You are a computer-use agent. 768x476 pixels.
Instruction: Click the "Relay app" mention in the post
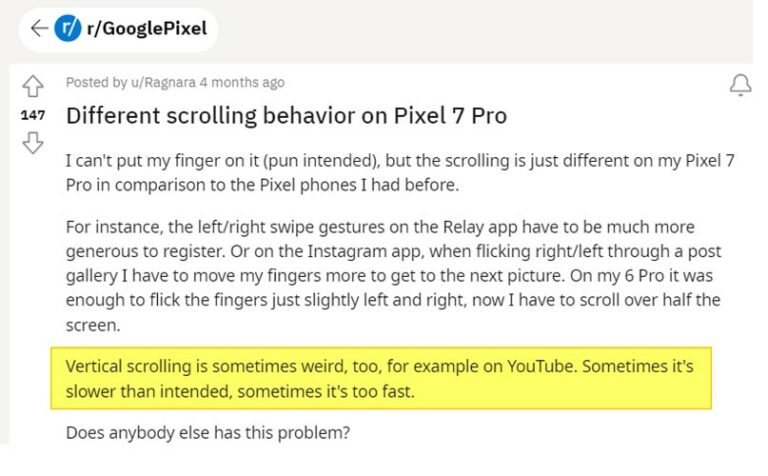pyautogui.click(x=480, y=227)
